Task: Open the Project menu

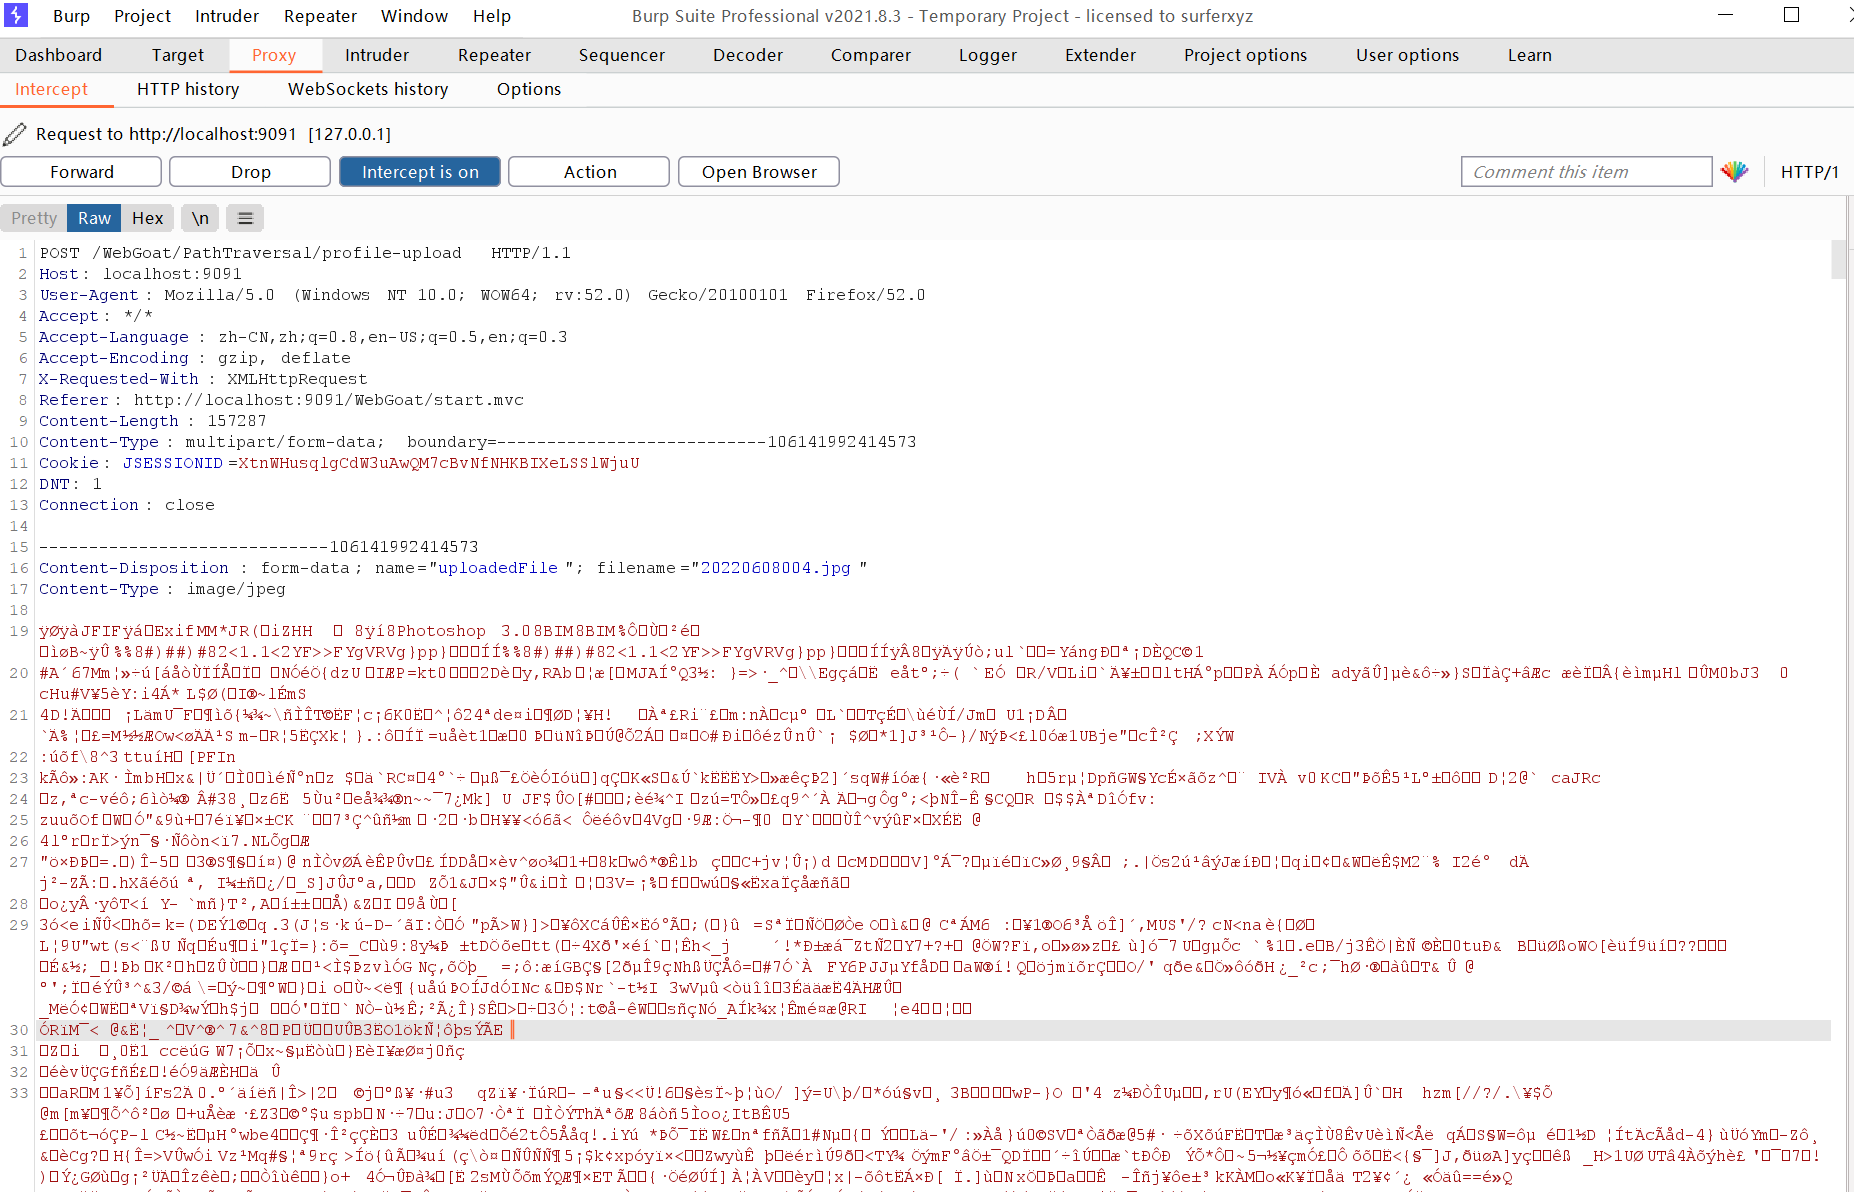Action: pyautogui.click(x=142, y=16)
